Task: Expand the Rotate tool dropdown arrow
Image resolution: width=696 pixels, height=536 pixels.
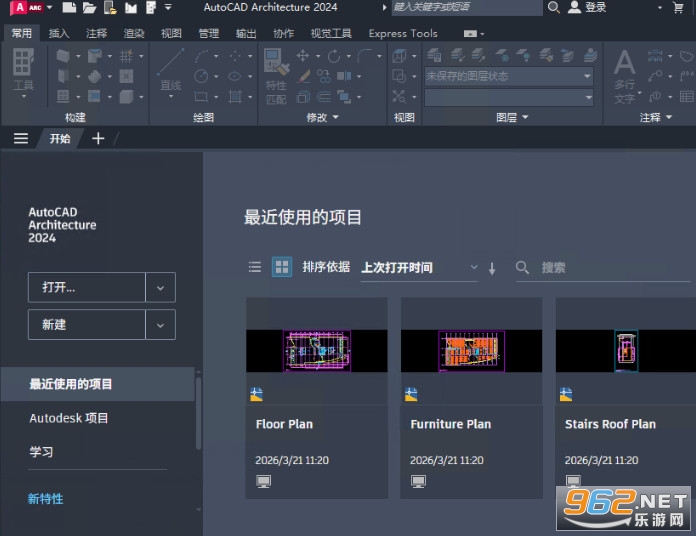Action: pyautogui.click(x=348, y=56)
